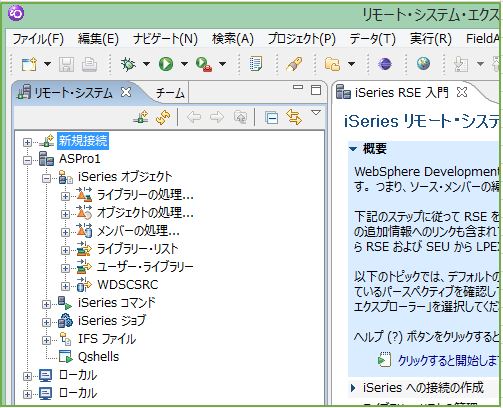Click the ライブラリー・リスト filter icon
503x408 pixels.
[84, 249]
